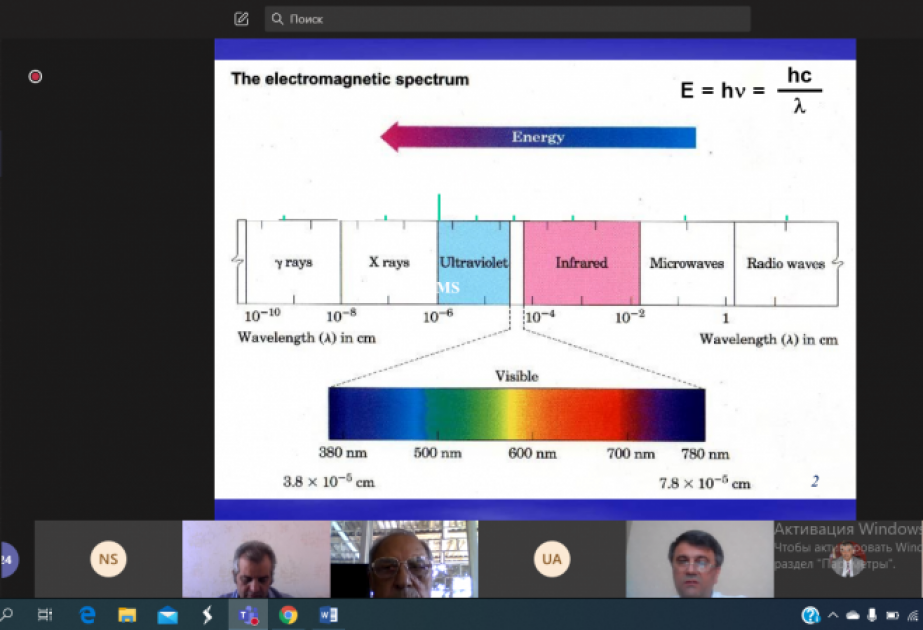Viewport: 923px width, 630px height.
Task: Click the Windows search magnifier icon
Action: point(7,615)
